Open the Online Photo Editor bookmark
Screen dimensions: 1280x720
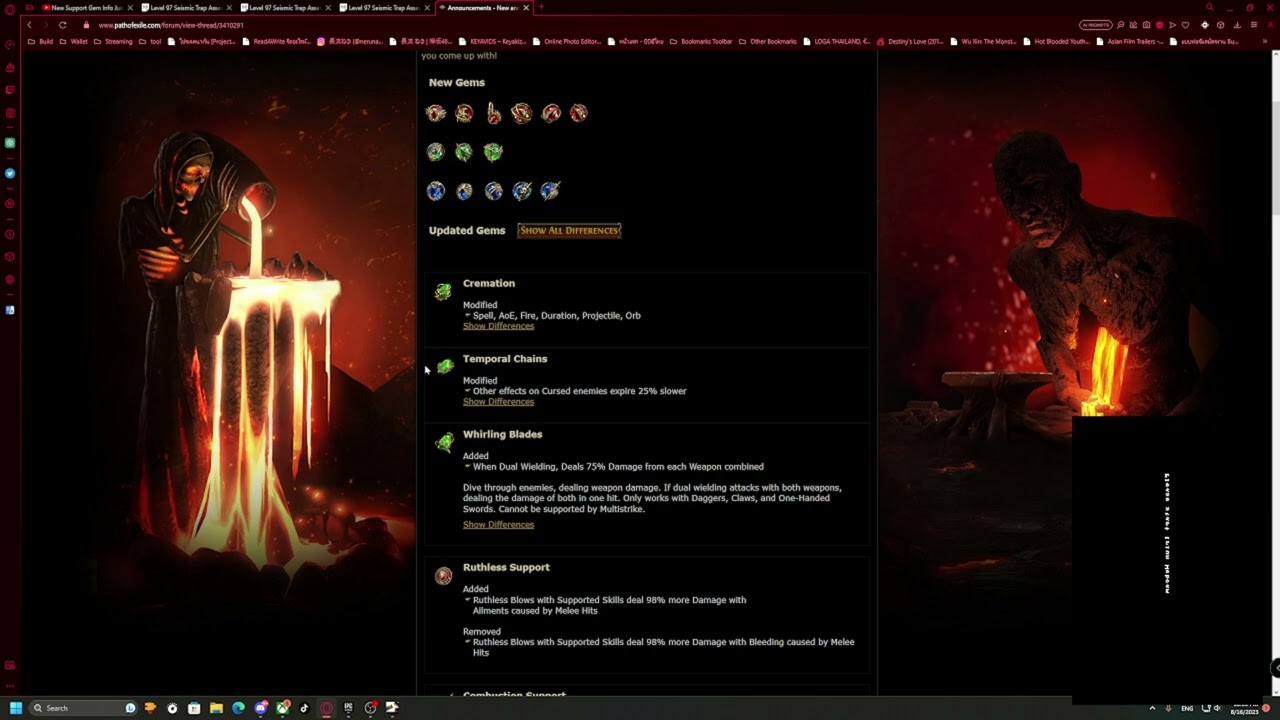pyautogui.click(x=566, y=42)
